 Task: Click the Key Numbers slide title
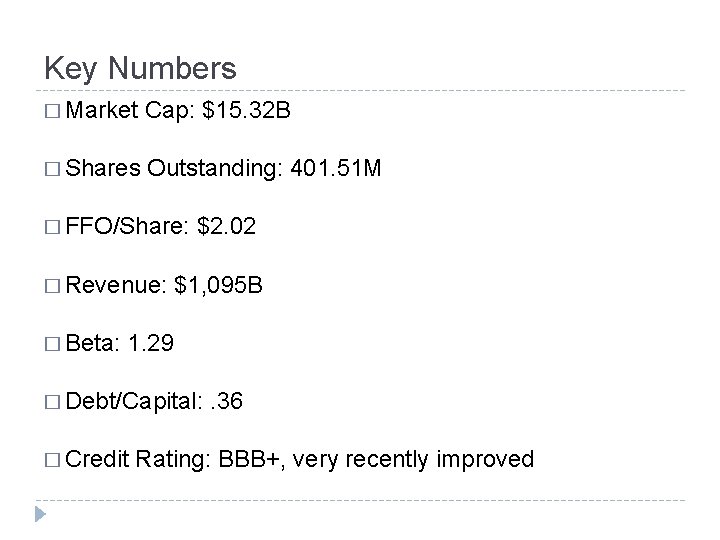coord(141,69)
